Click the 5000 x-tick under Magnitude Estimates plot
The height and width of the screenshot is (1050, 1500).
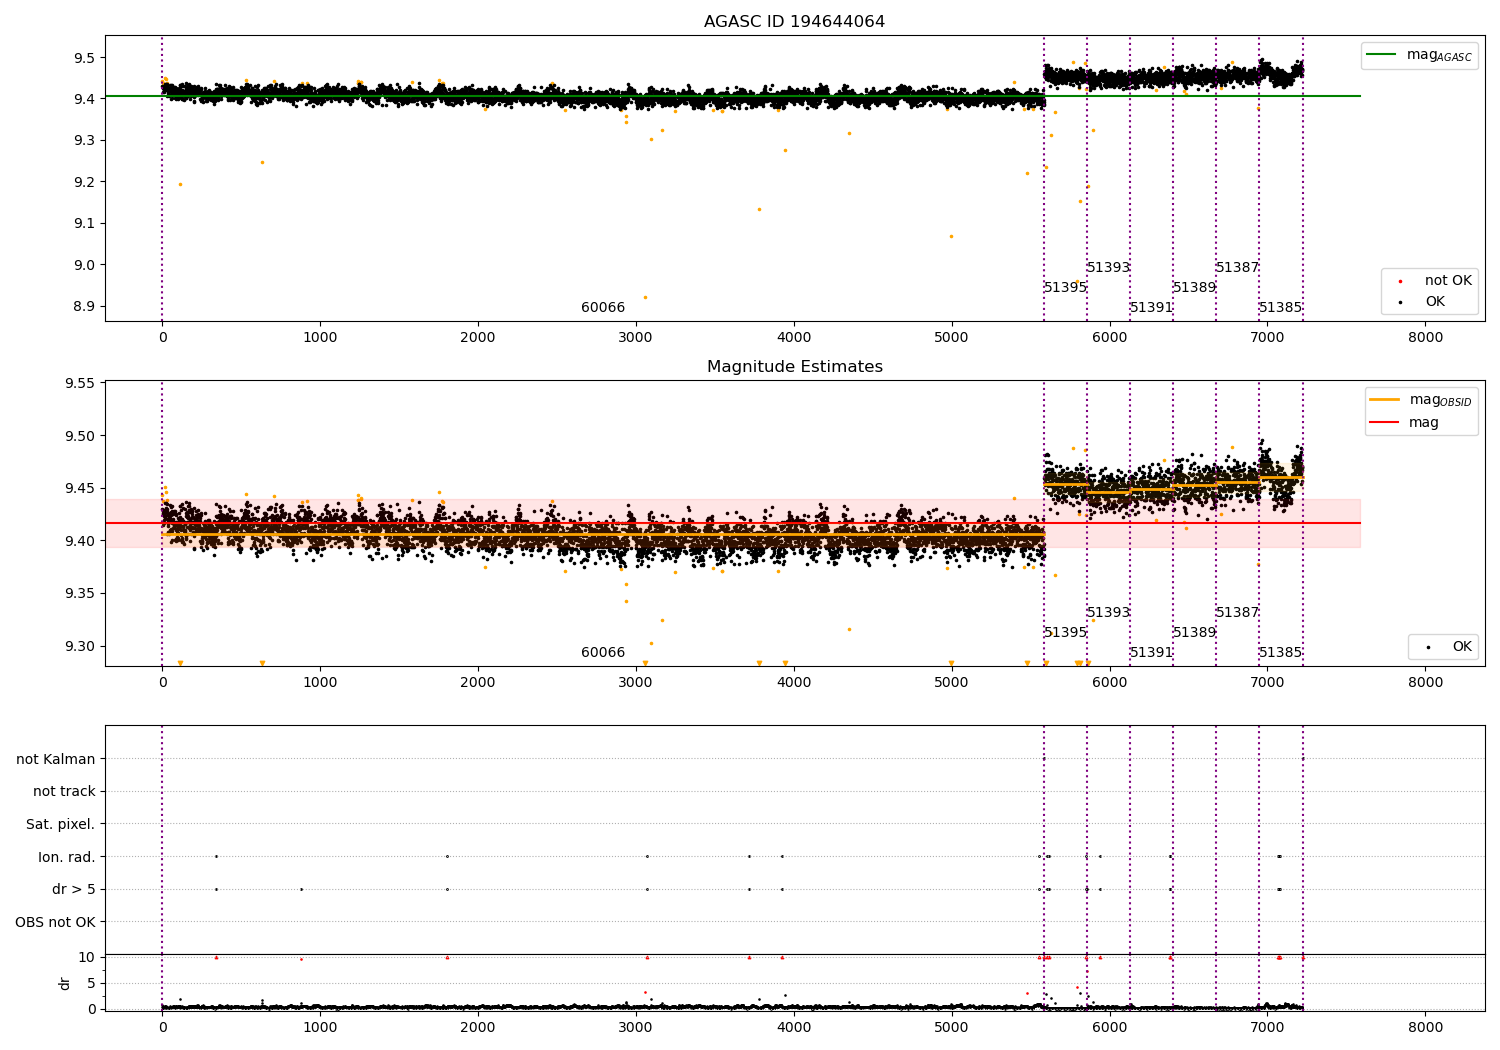tap(952, 683)
